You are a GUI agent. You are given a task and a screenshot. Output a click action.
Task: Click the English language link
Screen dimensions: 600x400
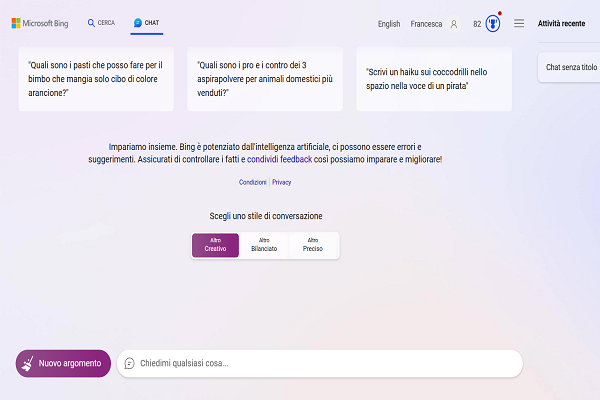389,23
